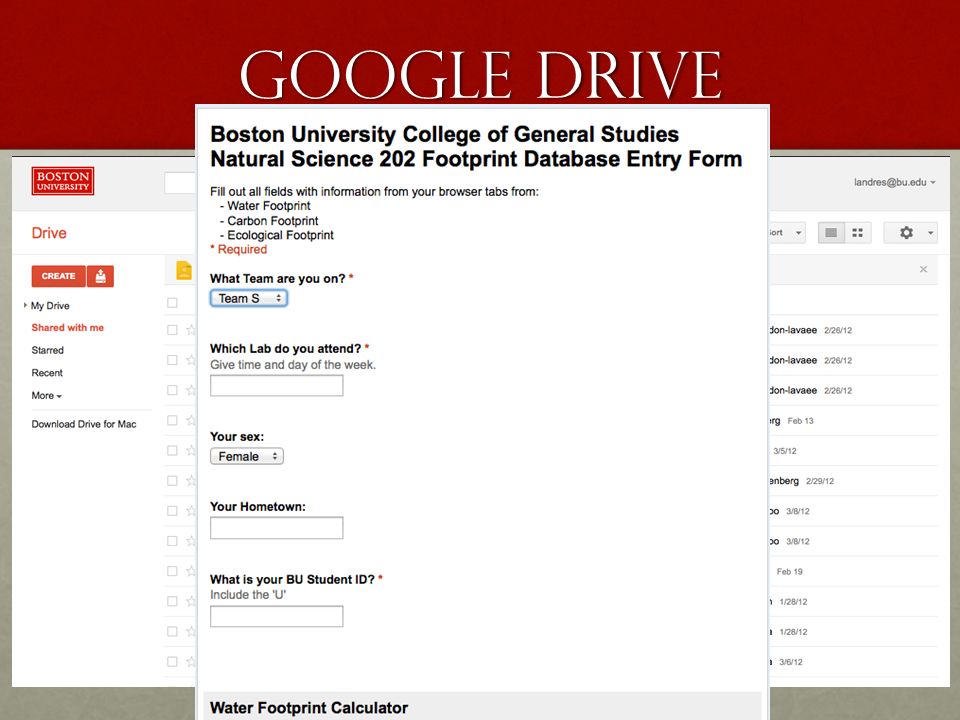Open the Recent section
960x720 pixels.
pos(47,373)
